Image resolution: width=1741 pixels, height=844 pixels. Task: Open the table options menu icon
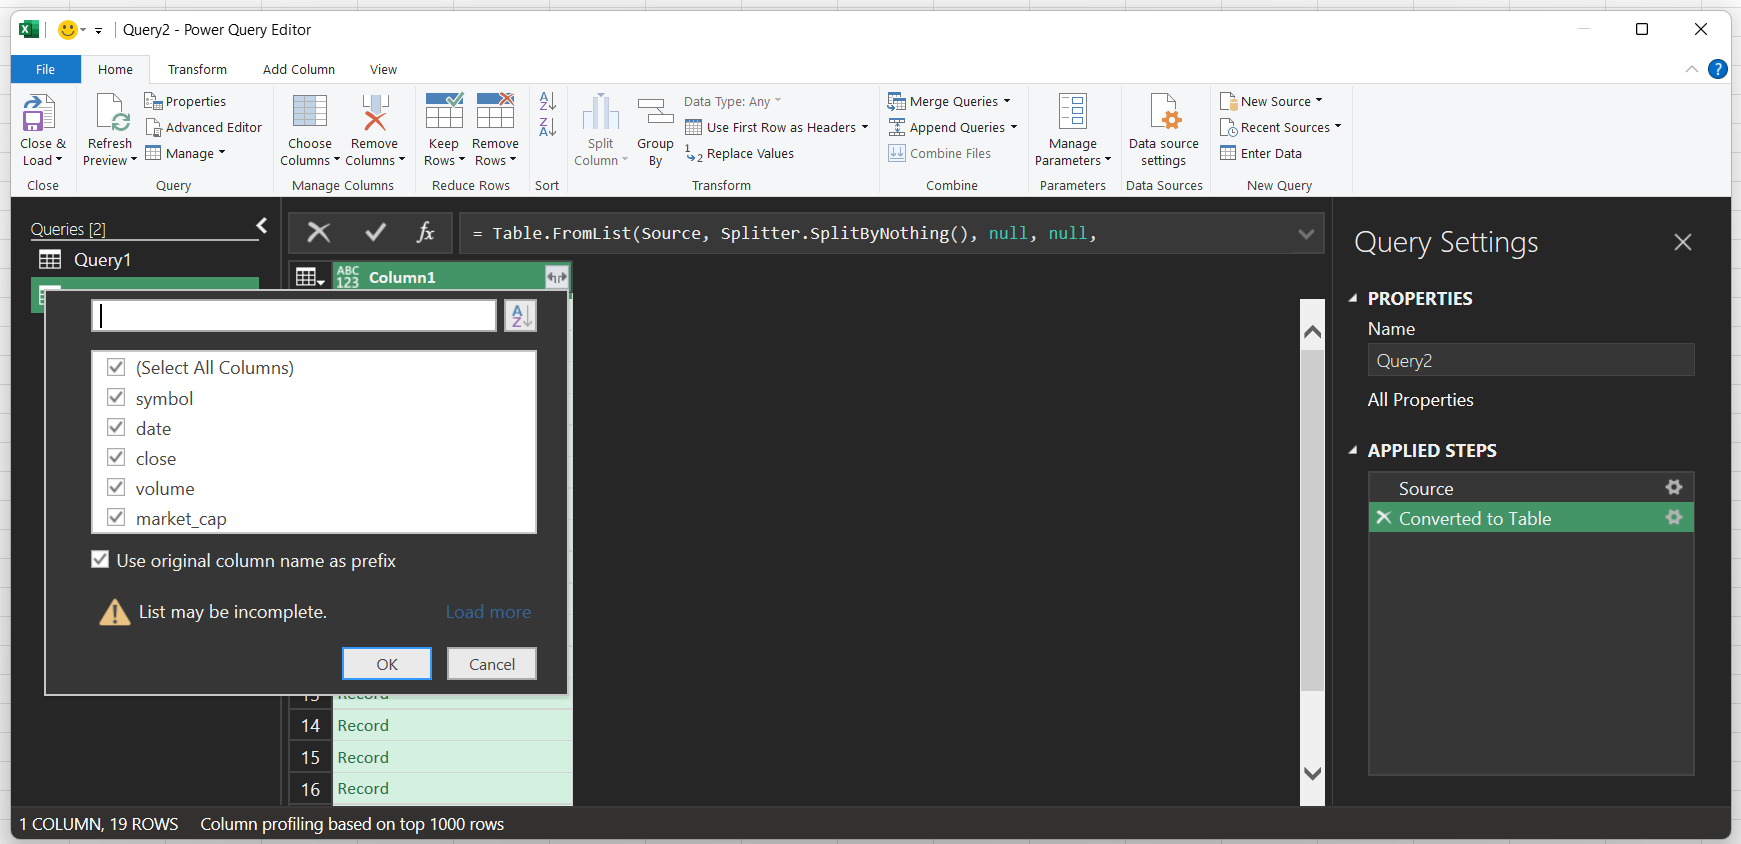point(310,277)
